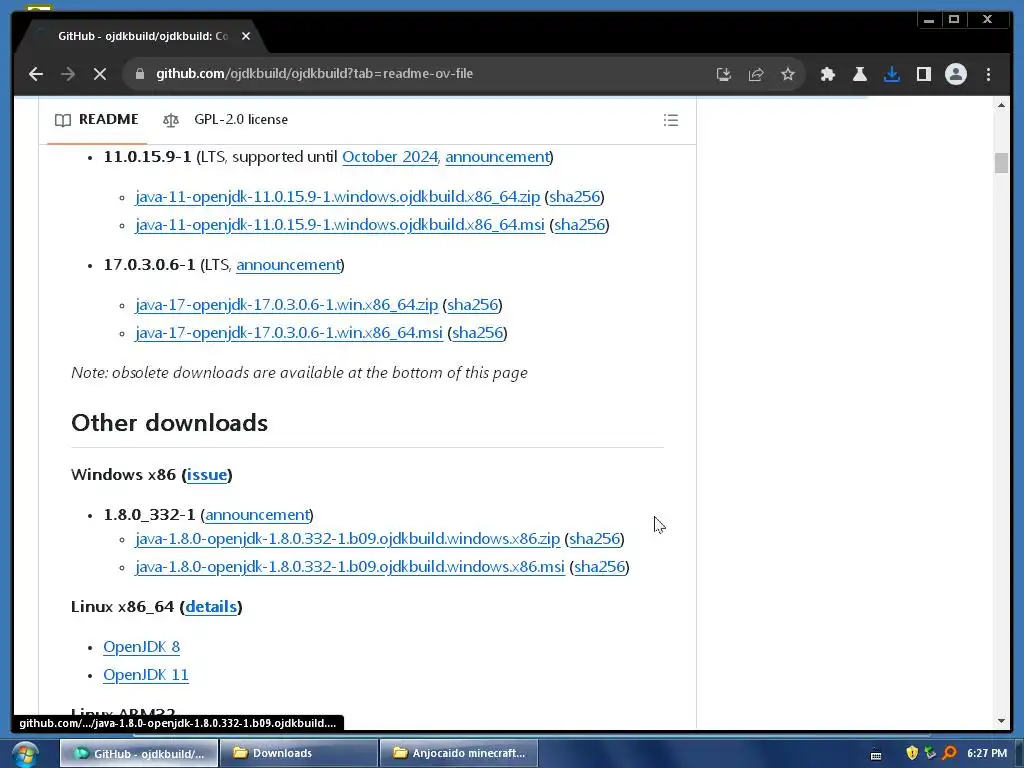
Task: Click the address bar URL
Action: click(314, 74)
